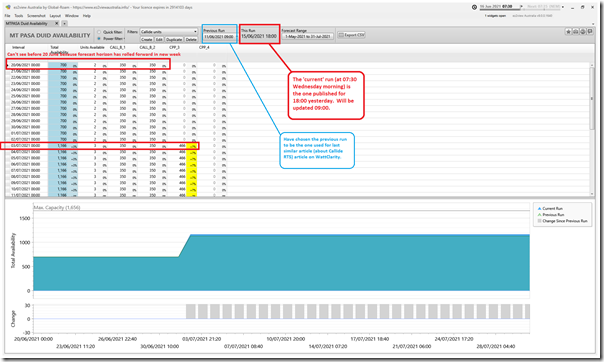Click the Edit filter button
This screenshot has width=604, height=362.
coord(159,39)
